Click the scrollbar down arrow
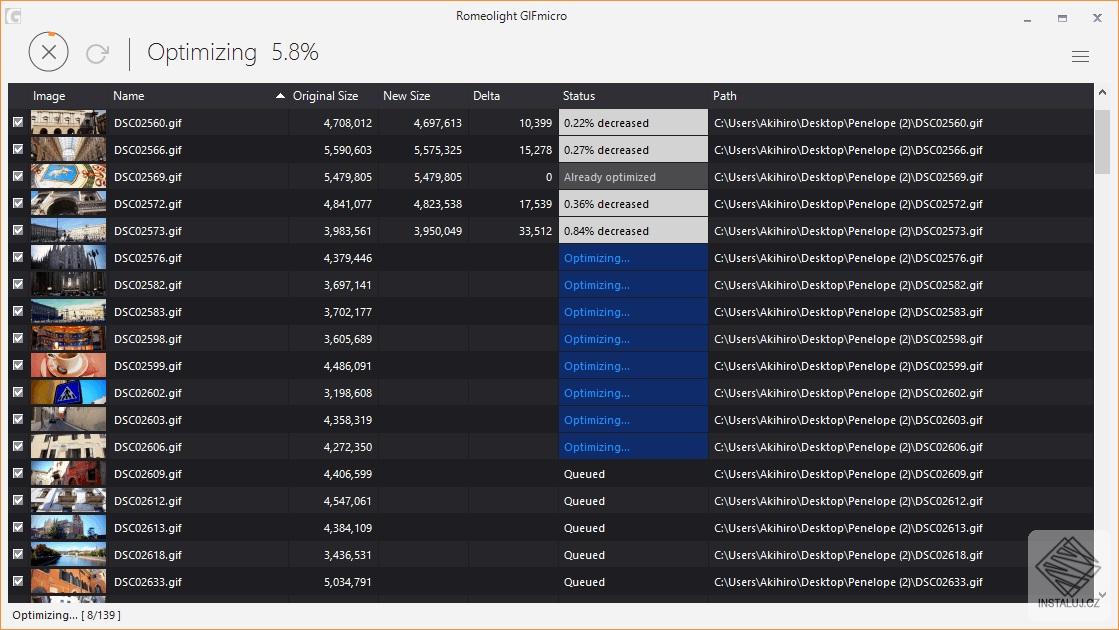The width and height of the screenshot is (1119, 630). click(x=1102, y=596)
